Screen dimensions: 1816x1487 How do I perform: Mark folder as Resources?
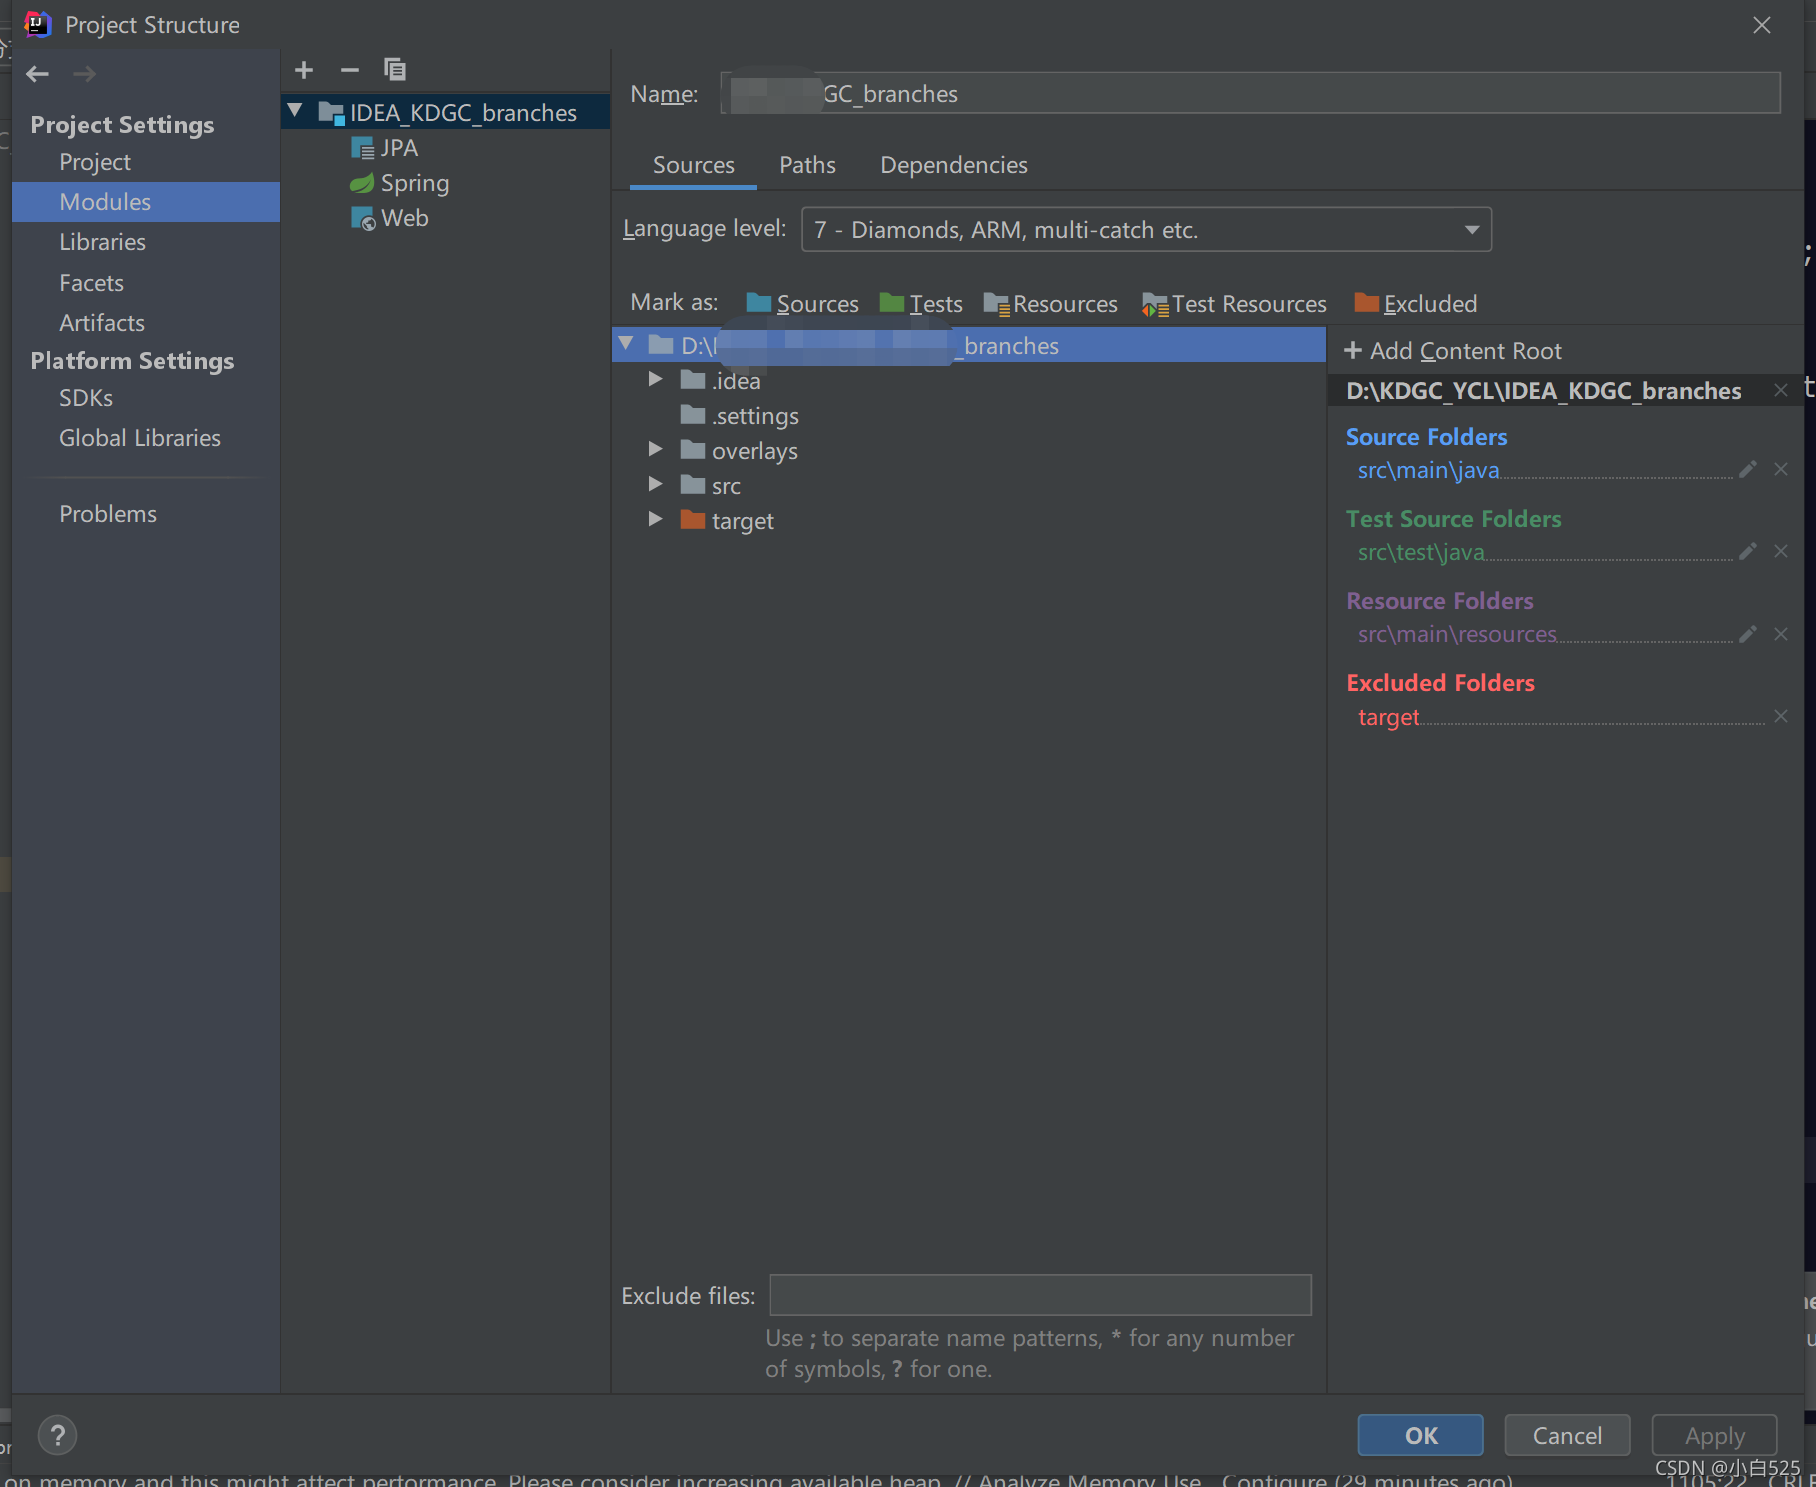pyautogui.click(x=1050, y=303)
